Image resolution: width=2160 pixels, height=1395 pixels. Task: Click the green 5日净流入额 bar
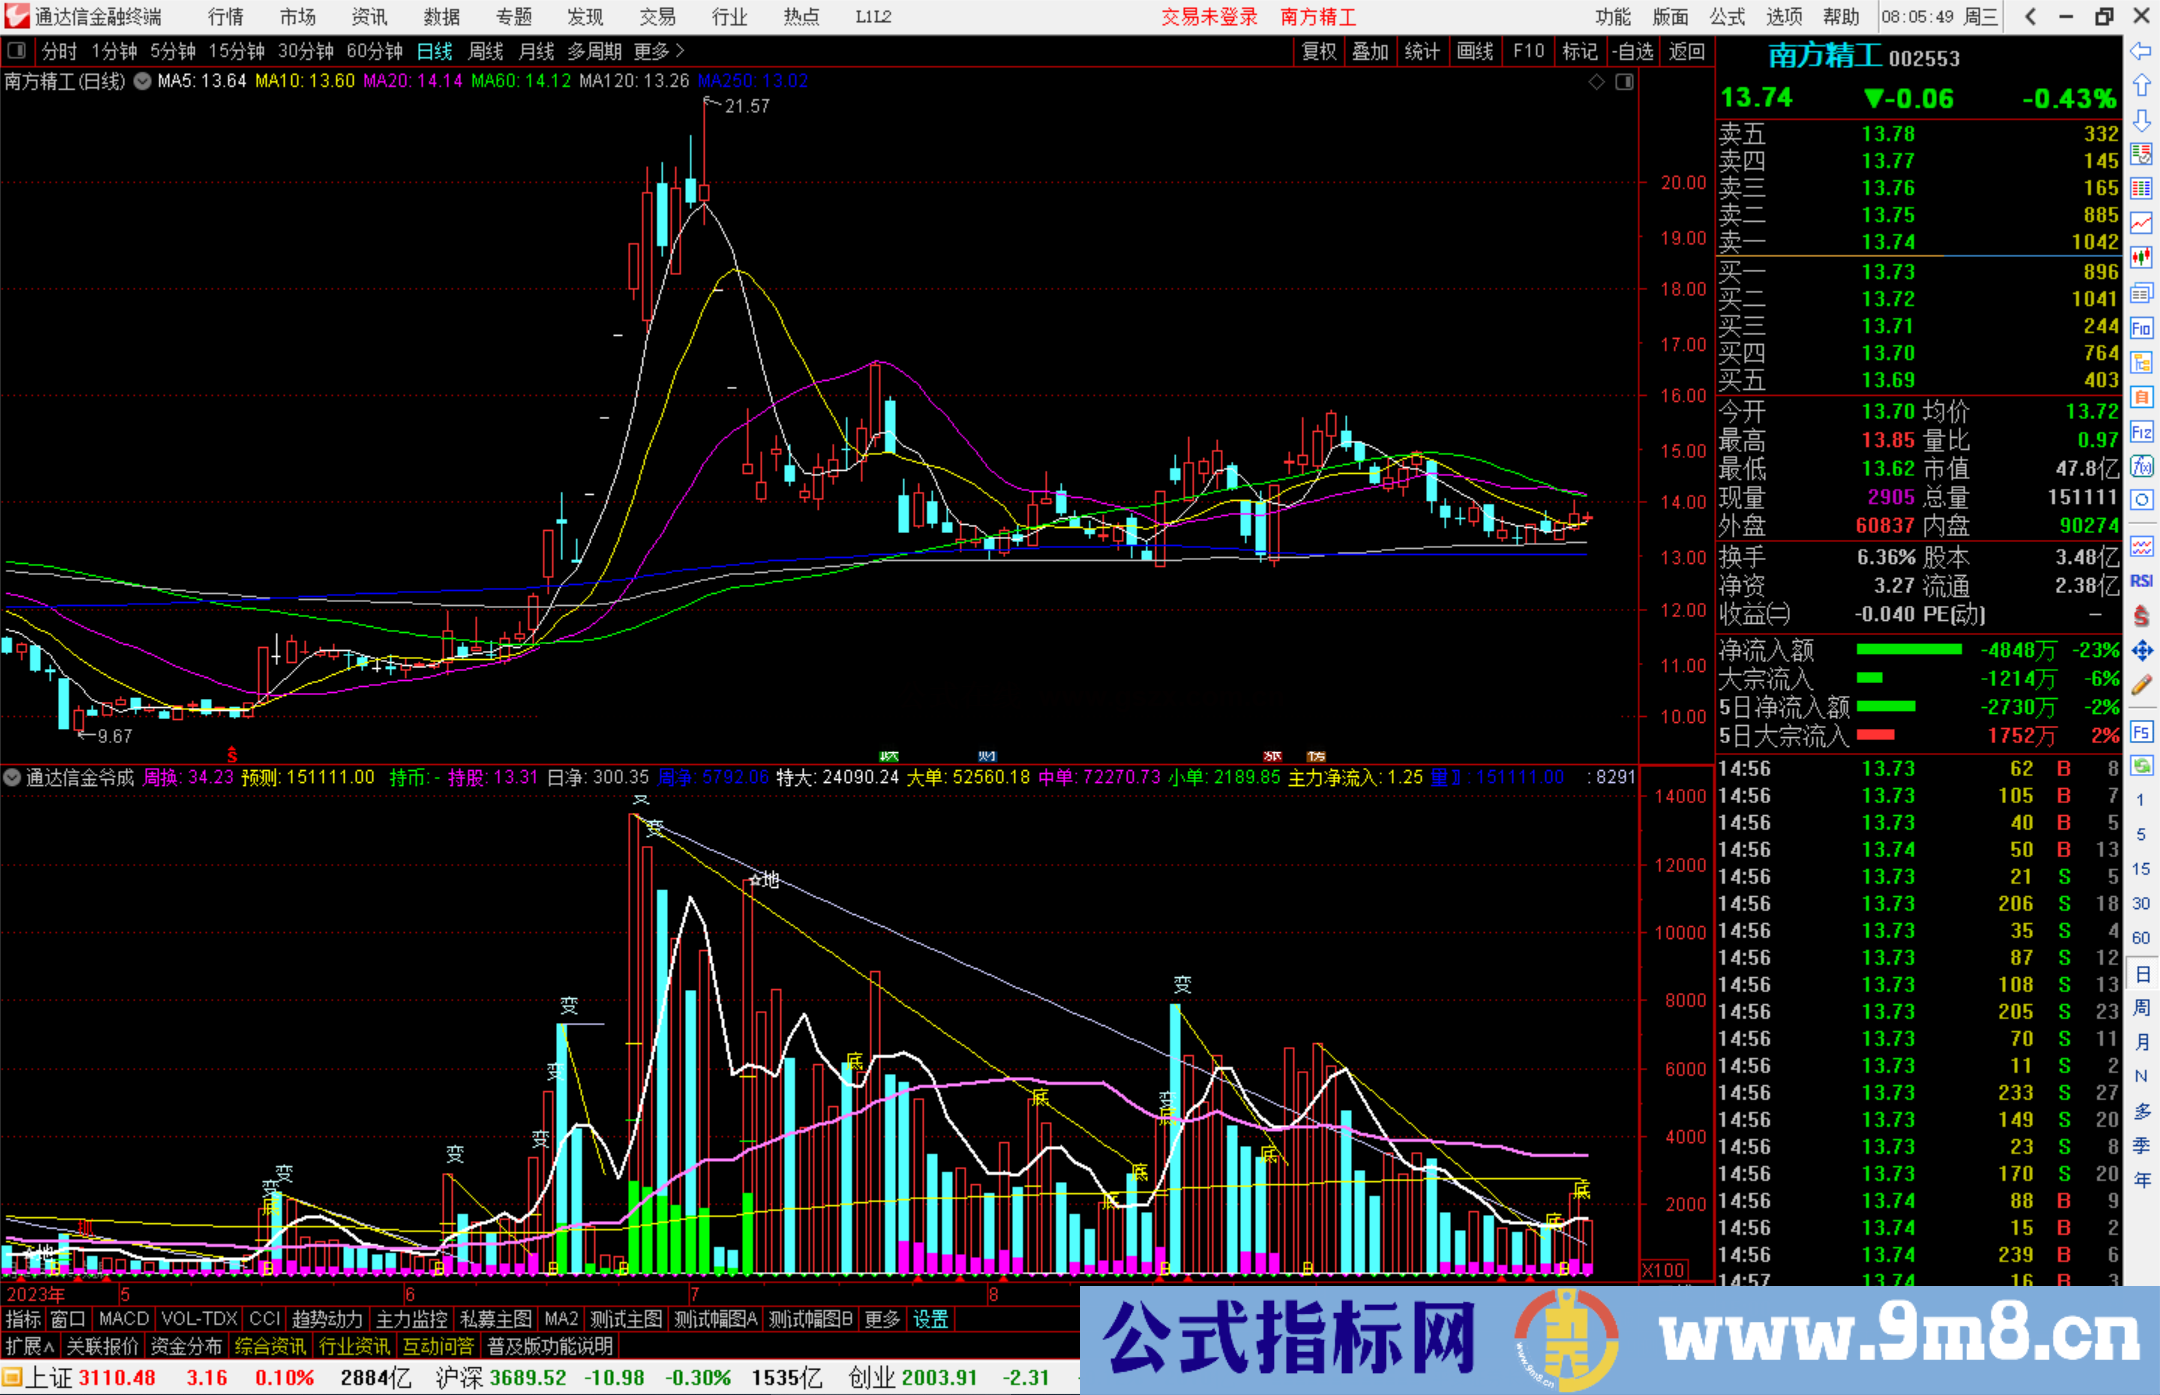pyautogui.click(x=1885, y=707)
